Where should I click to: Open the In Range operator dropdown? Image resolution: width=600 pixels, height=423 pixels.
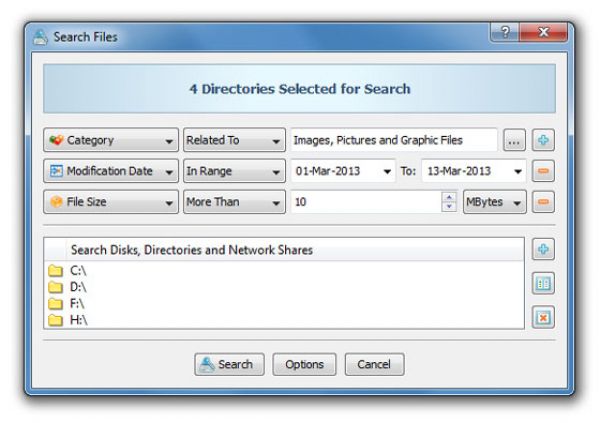click(234, 171)
